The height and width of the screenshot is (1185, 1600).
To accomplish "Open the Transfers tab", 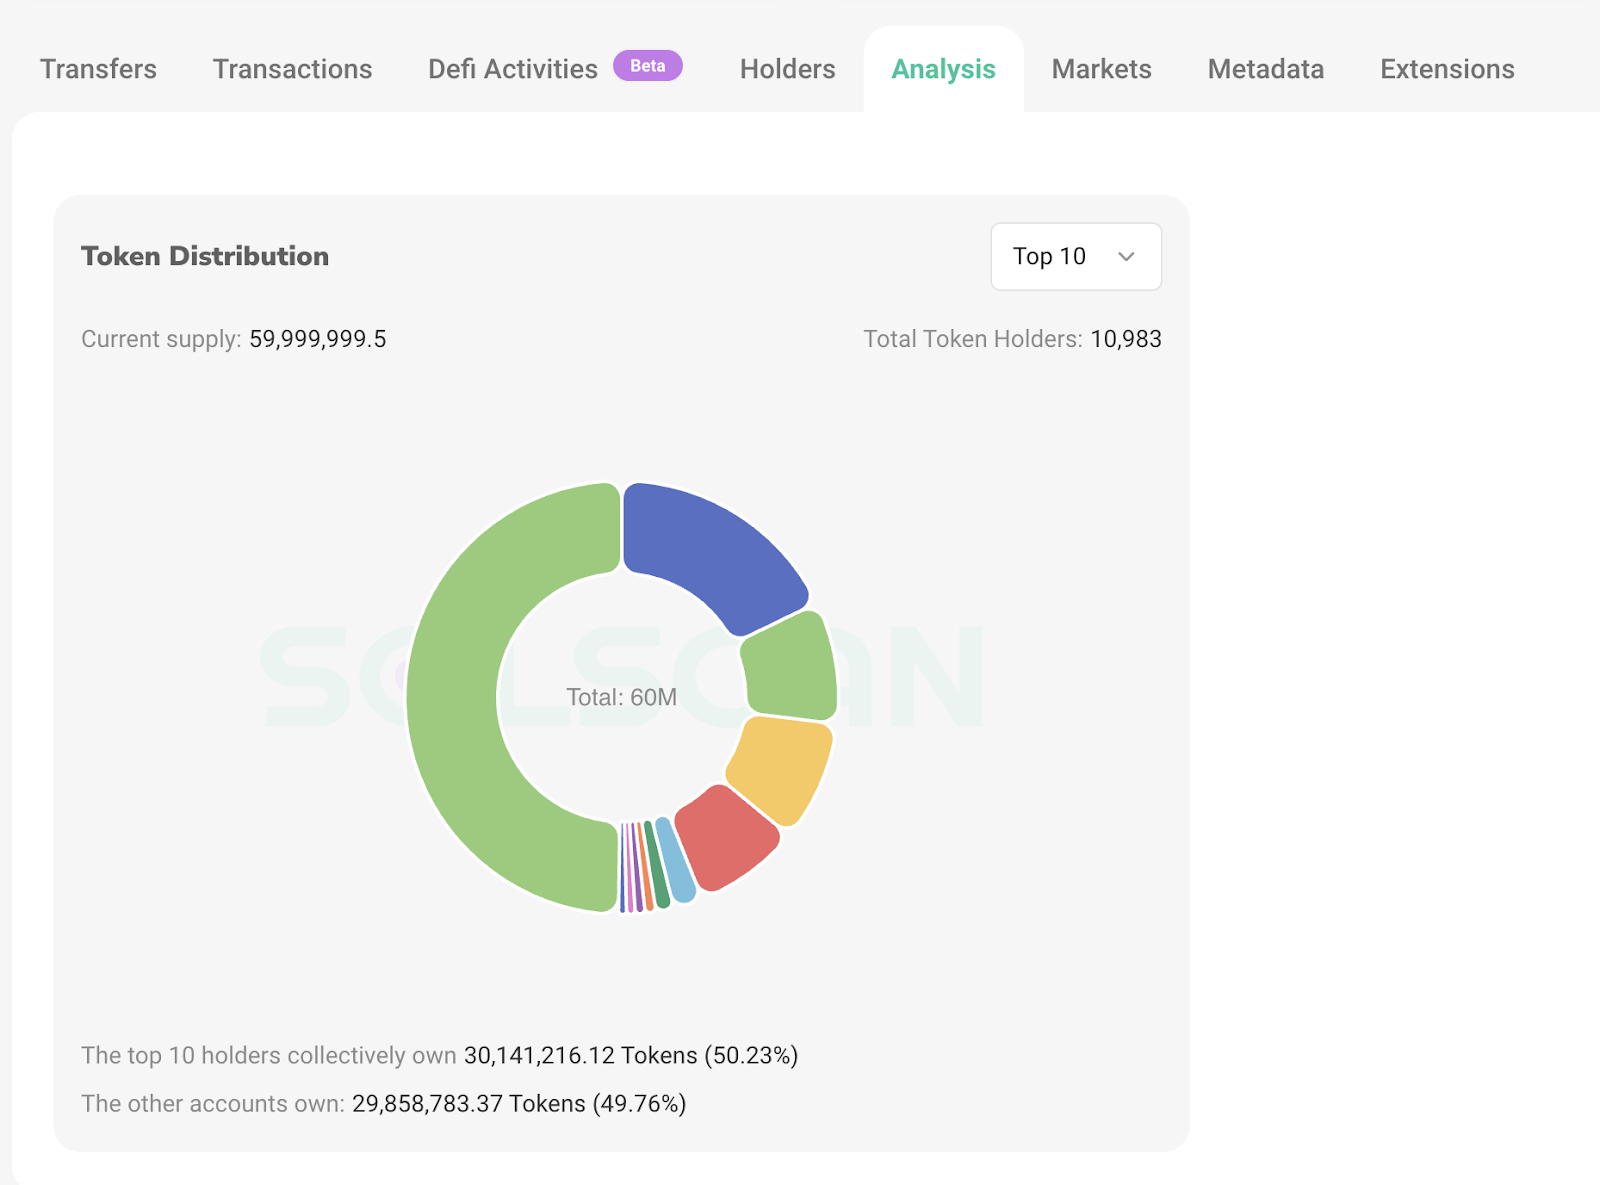I will click(98, 69).
